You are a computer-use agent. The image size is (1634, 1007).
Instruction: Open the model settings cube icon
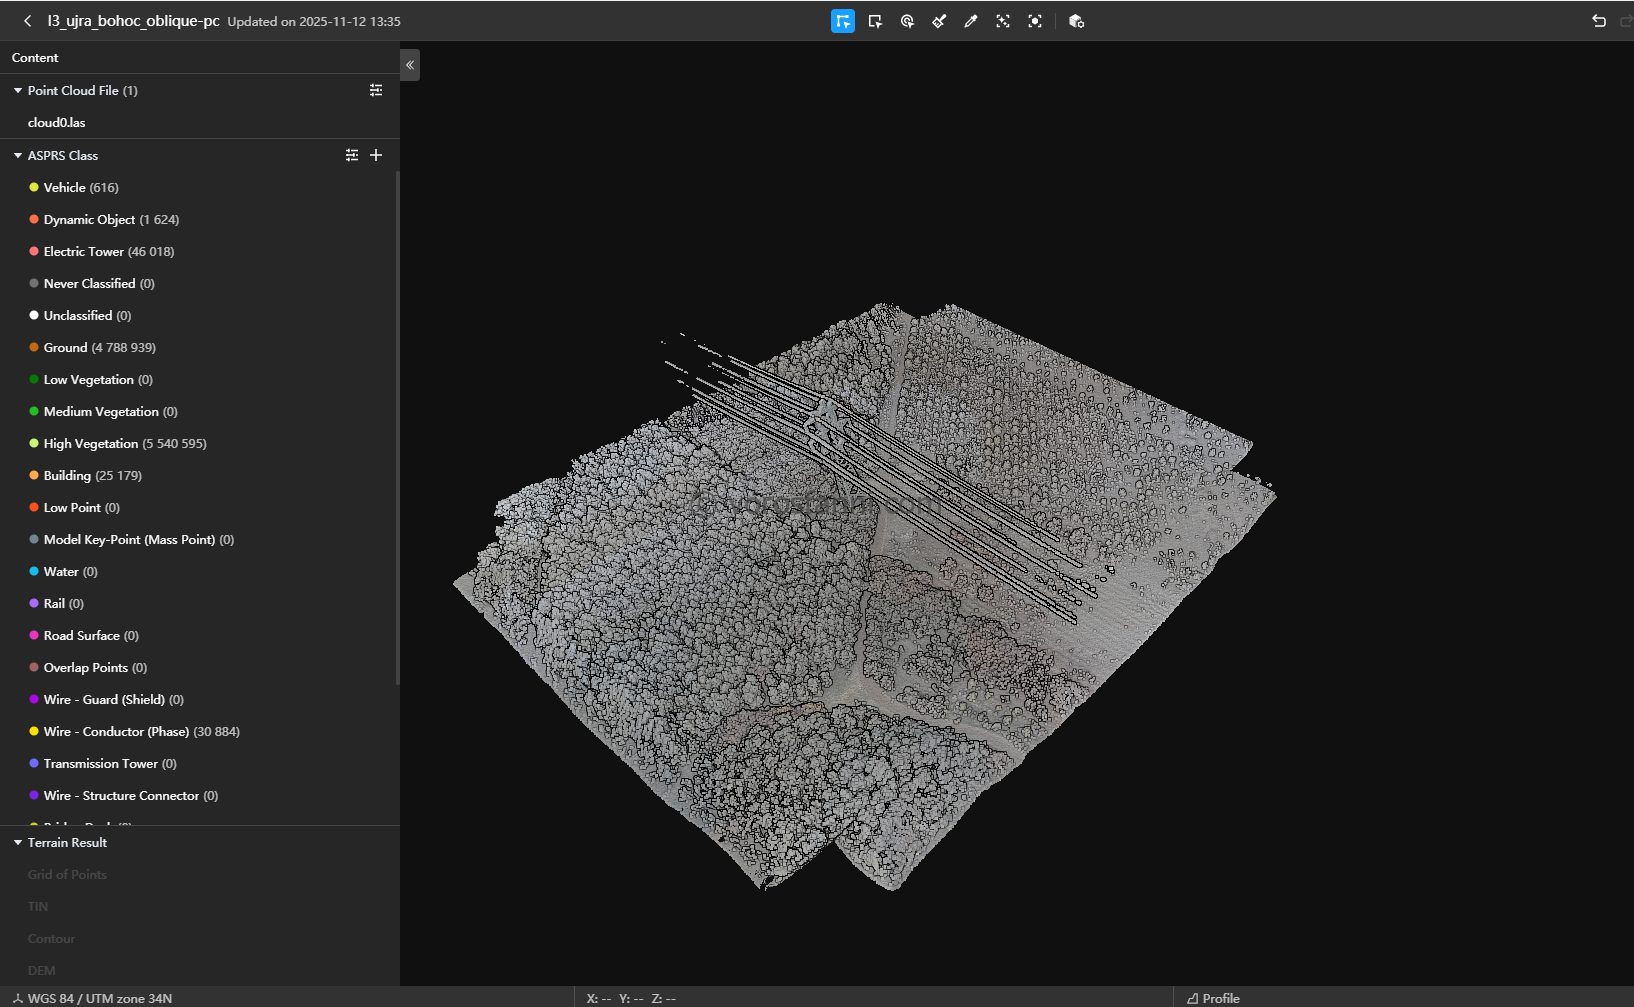point(1076,21)
